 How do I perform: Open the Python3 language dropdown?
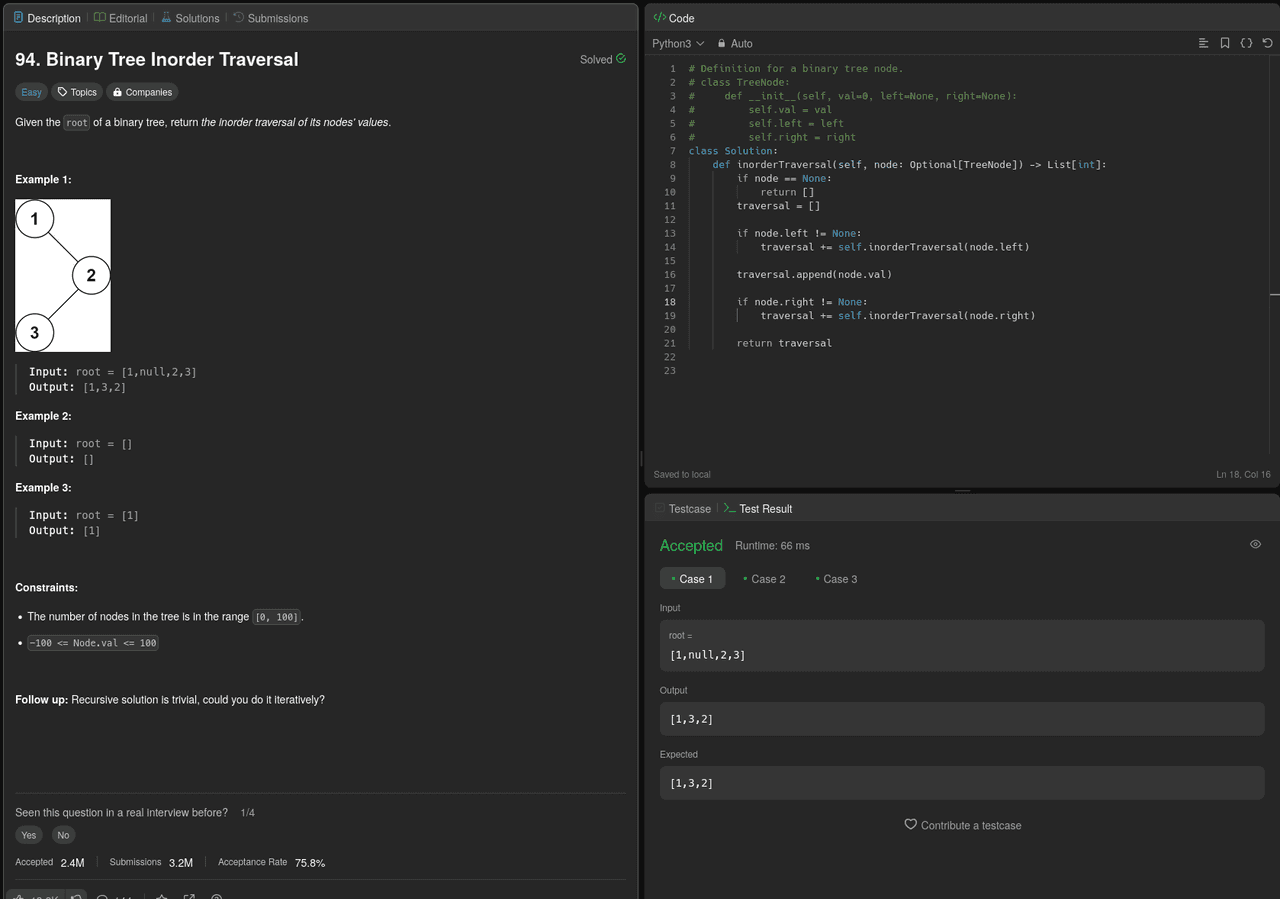[677, 43]
